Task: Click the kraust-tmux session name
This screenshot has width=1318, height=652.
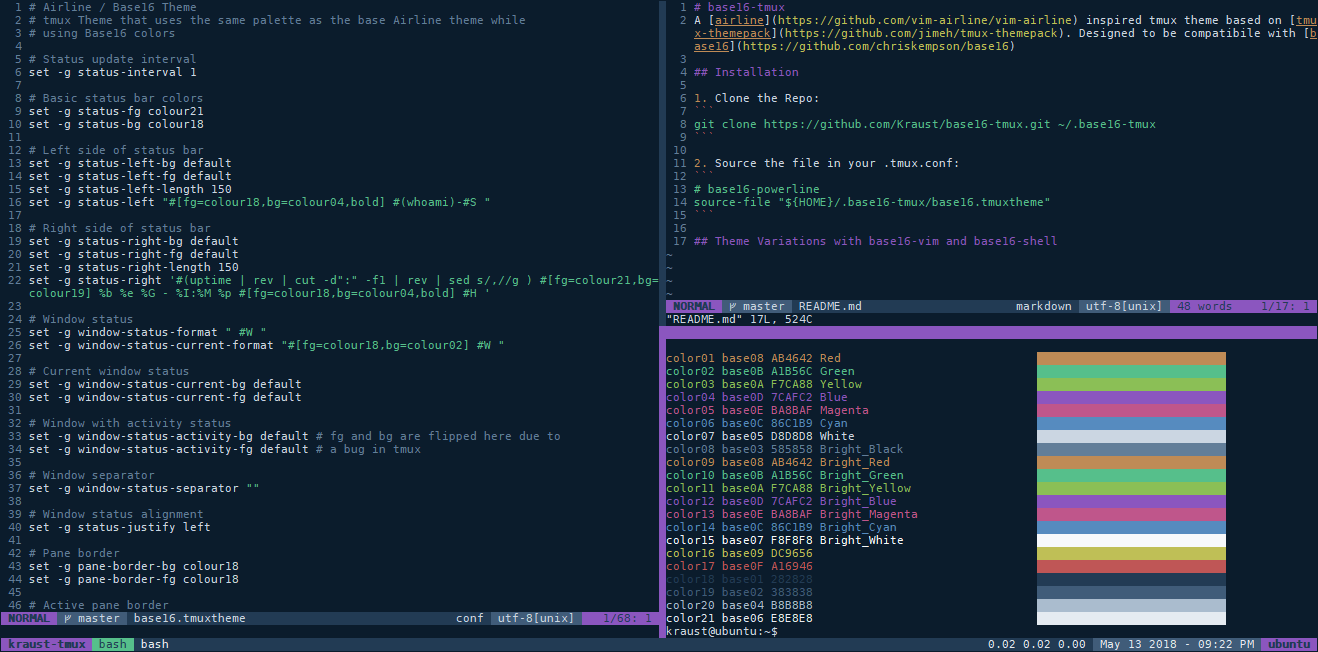Action: (x=45, y=644)
